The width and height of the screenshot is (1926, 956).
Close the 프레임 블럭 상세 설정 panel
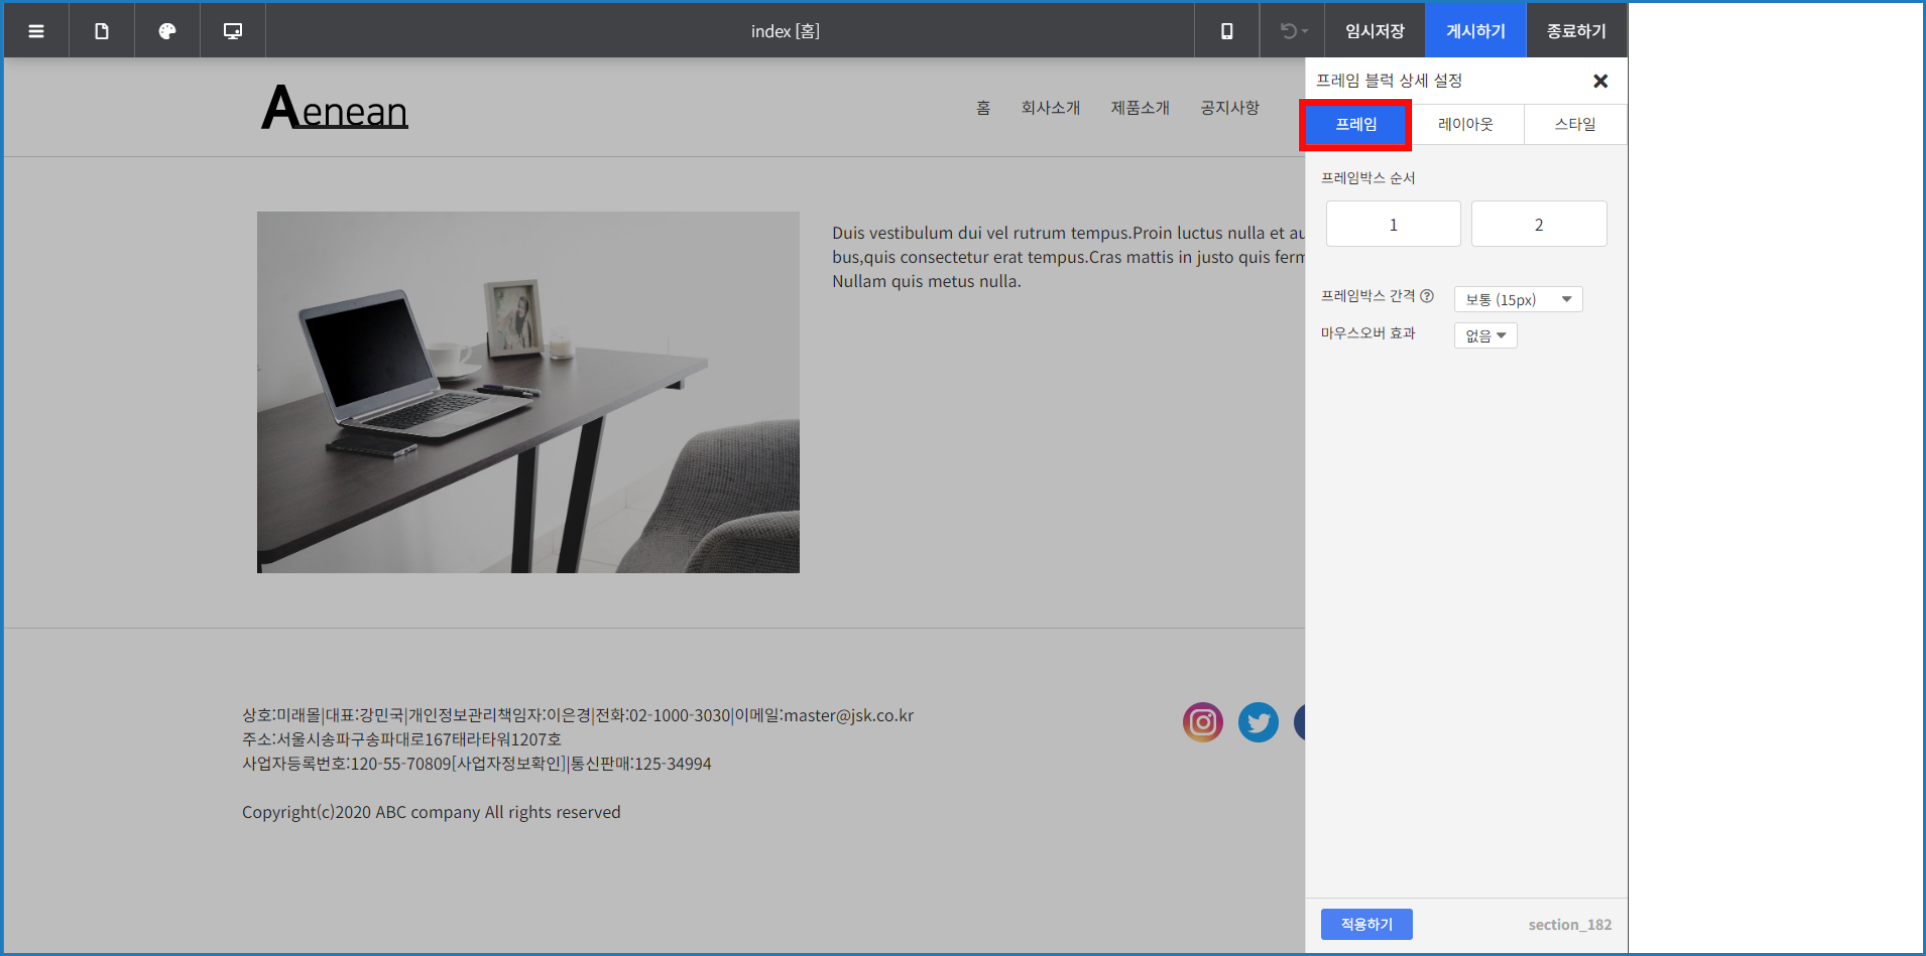1600,81
